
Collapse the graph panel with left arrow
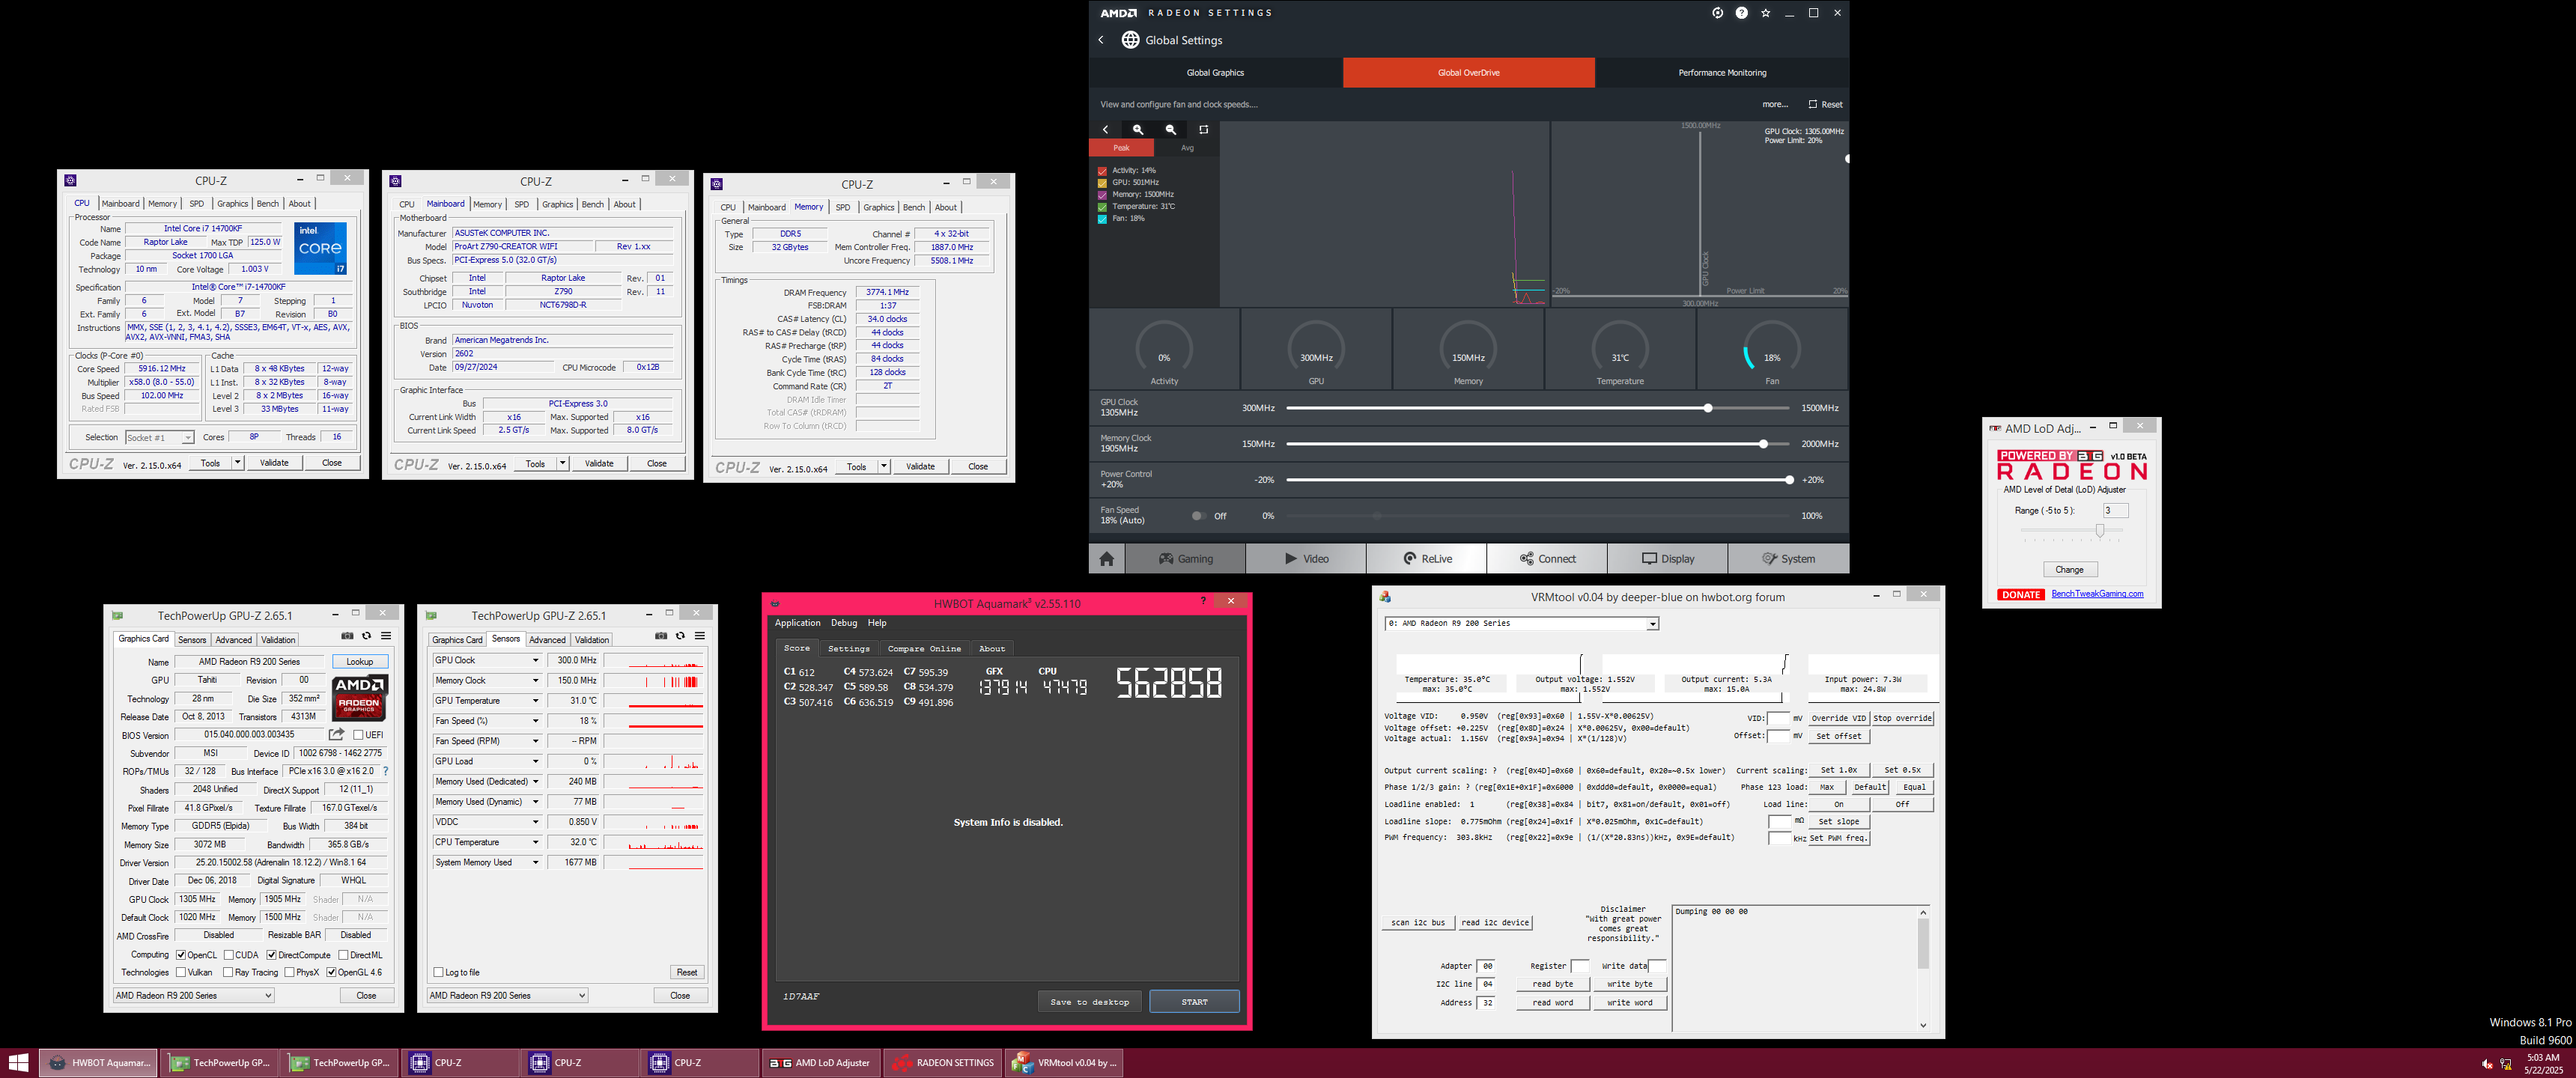[x=1105, y=129]
